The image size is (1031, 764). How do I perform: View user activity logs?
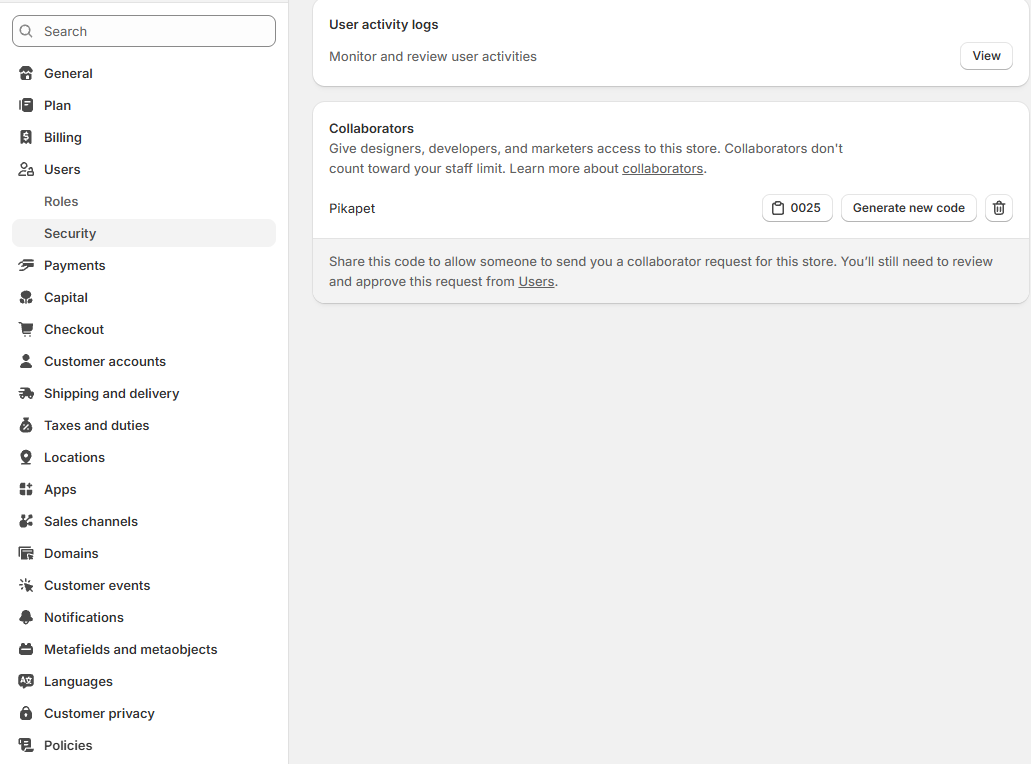click(986, 56)
